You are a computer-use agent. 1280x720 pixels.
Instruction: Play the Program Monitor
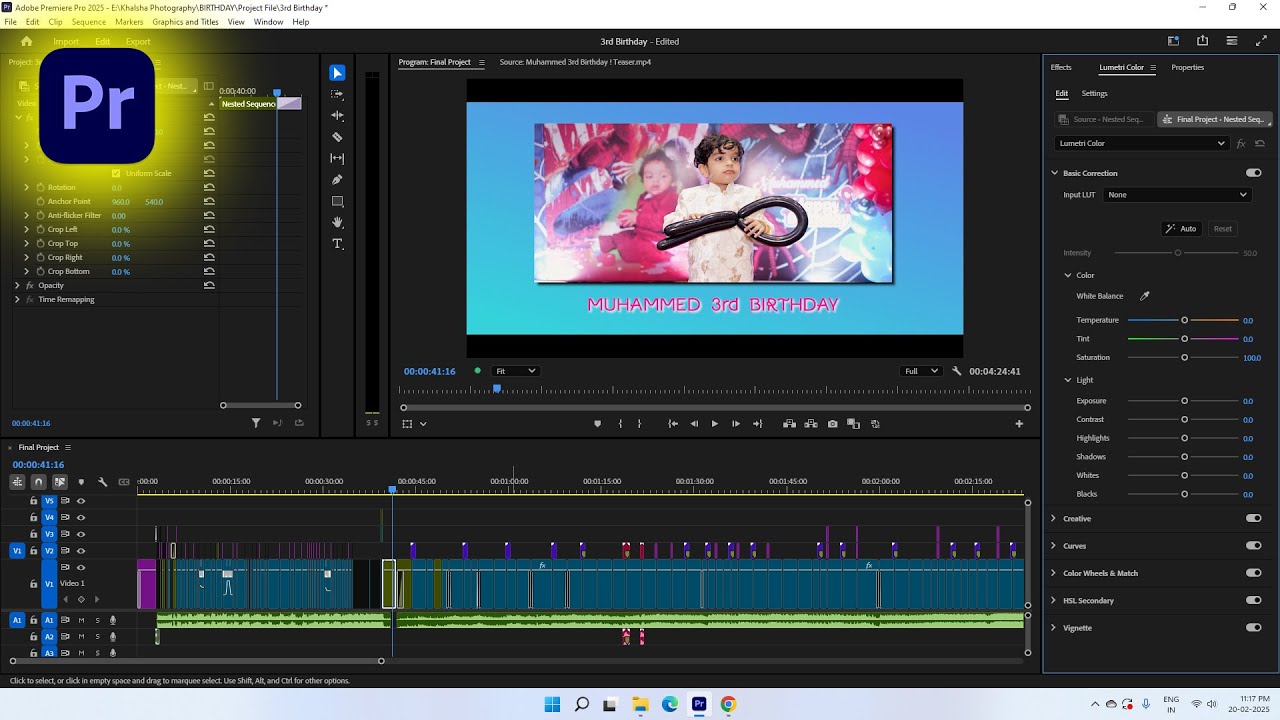click(714, 424)
